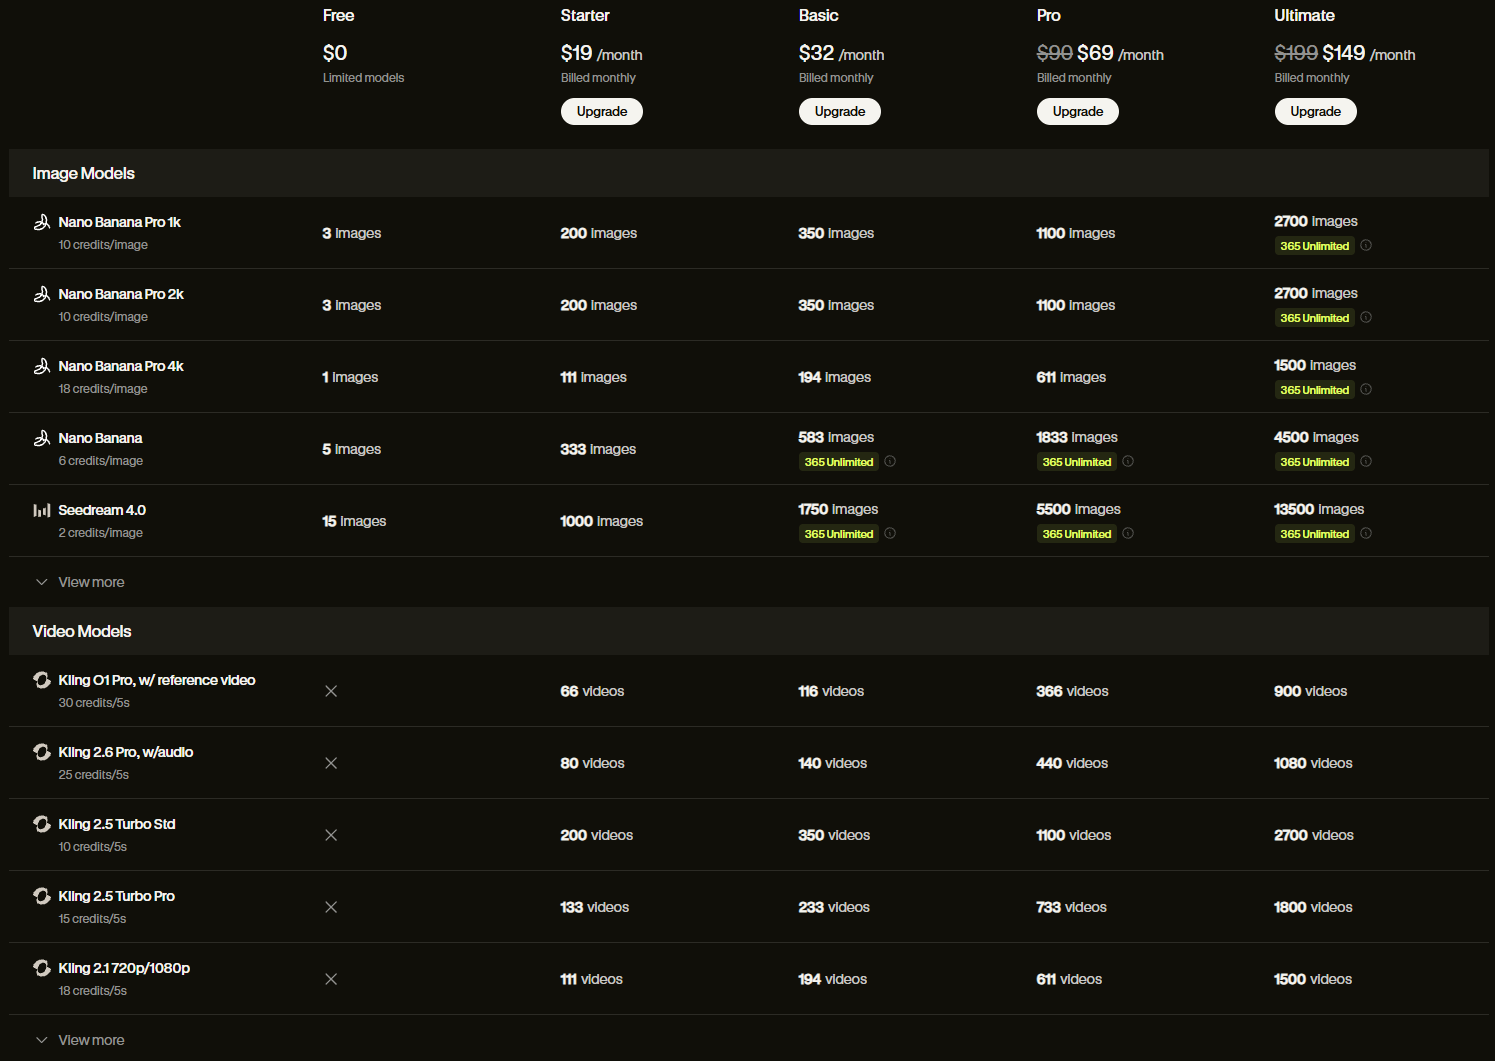The height and width of the screenshot is (1061, 1495).
Task: Click the Seedream 4.0 model name
Action: point(102,510)
